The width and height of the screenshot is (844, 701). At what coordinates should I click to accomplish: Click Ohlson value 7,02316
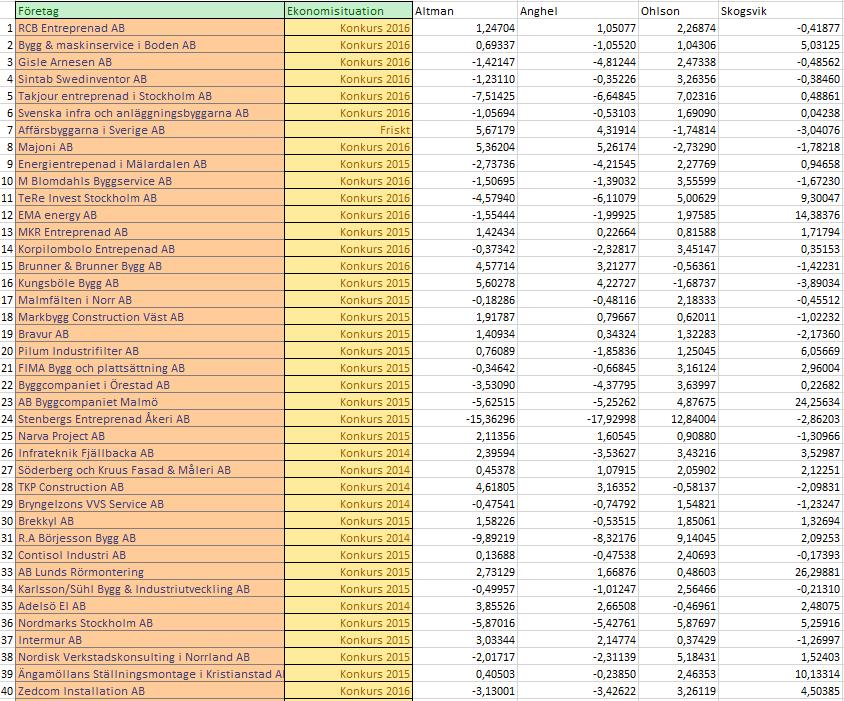pos(678,96)
